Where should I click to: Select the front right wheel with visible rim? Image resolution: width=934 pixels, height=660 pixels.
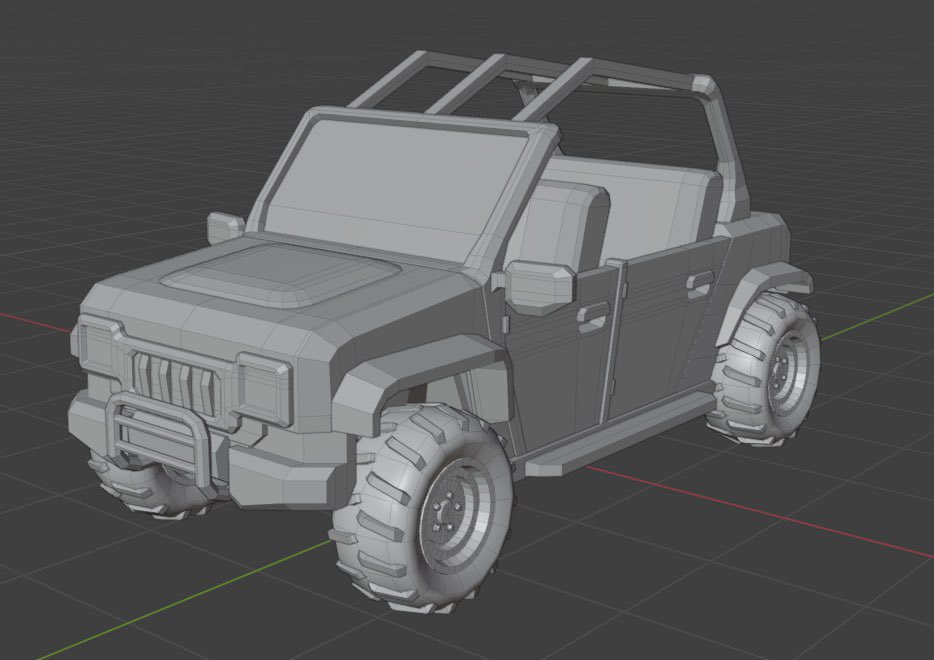point(423,508)
